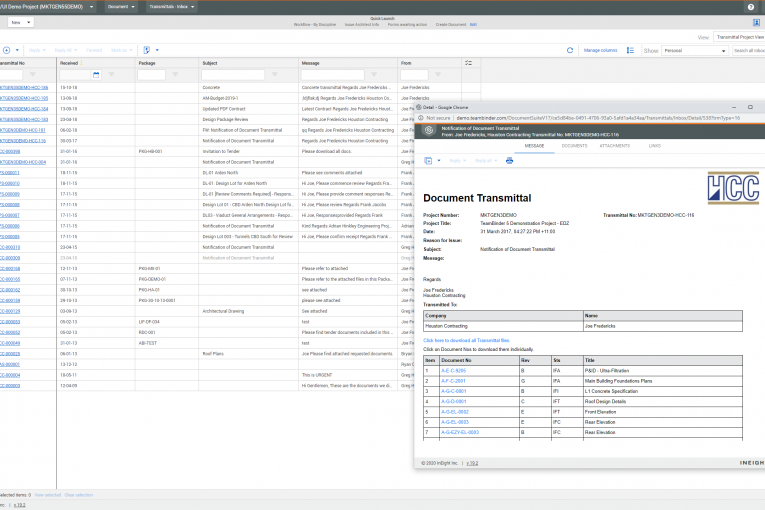
Task: Open the calendar picker in the Received filter
Action: point(96,74)
